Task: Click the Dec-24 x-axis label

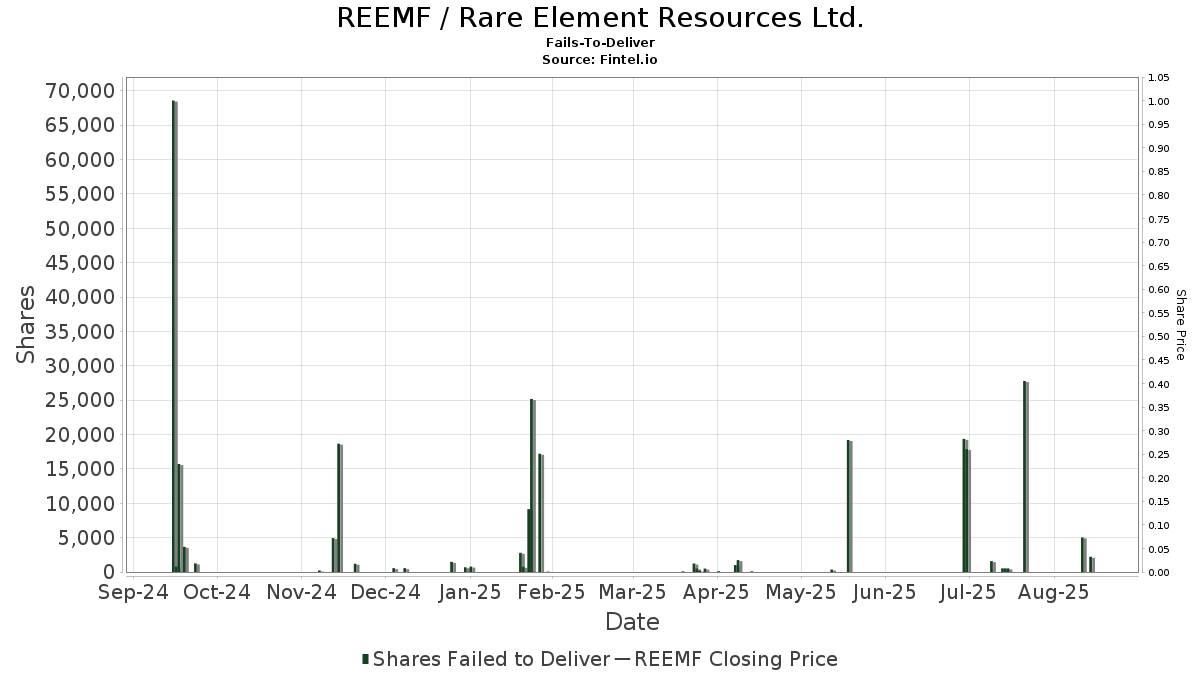Action: coord(386,593)
